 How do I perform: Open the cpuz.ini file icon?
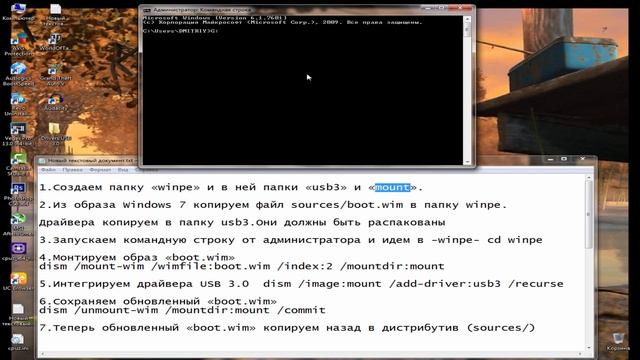pos(18,342)
